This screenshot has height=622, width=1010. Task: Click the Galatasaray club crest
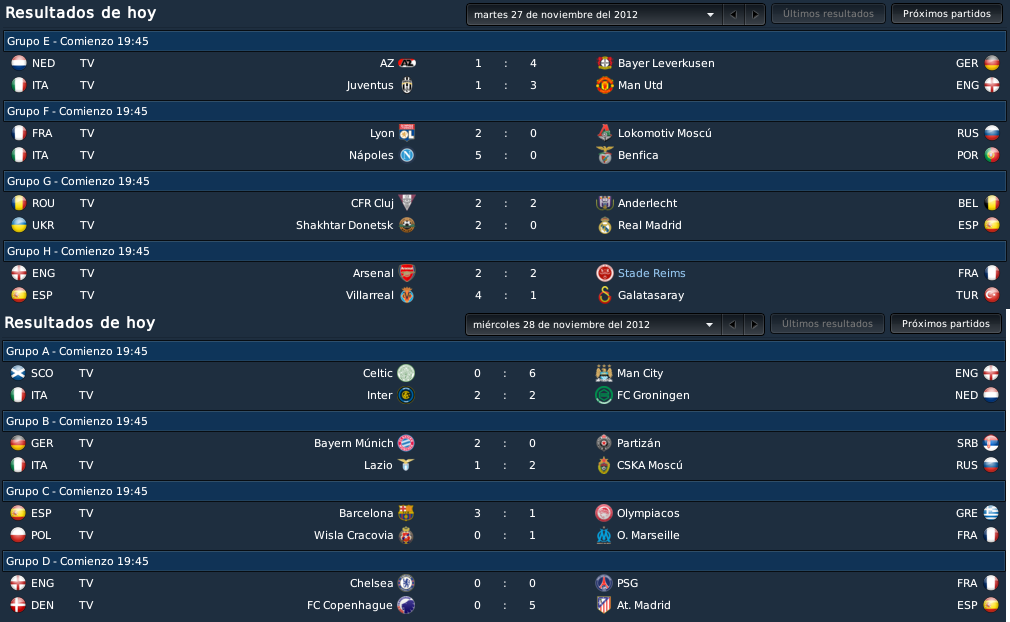(x=604, y=295)
